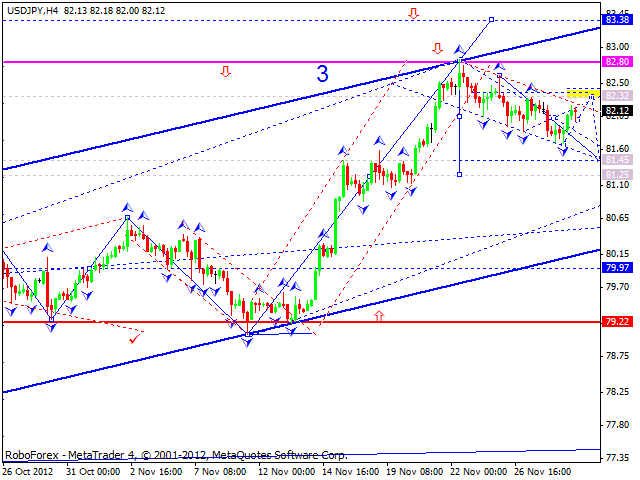
Task: Click the 12 Nov 00:00 time axis label
Action: (287, 472)
